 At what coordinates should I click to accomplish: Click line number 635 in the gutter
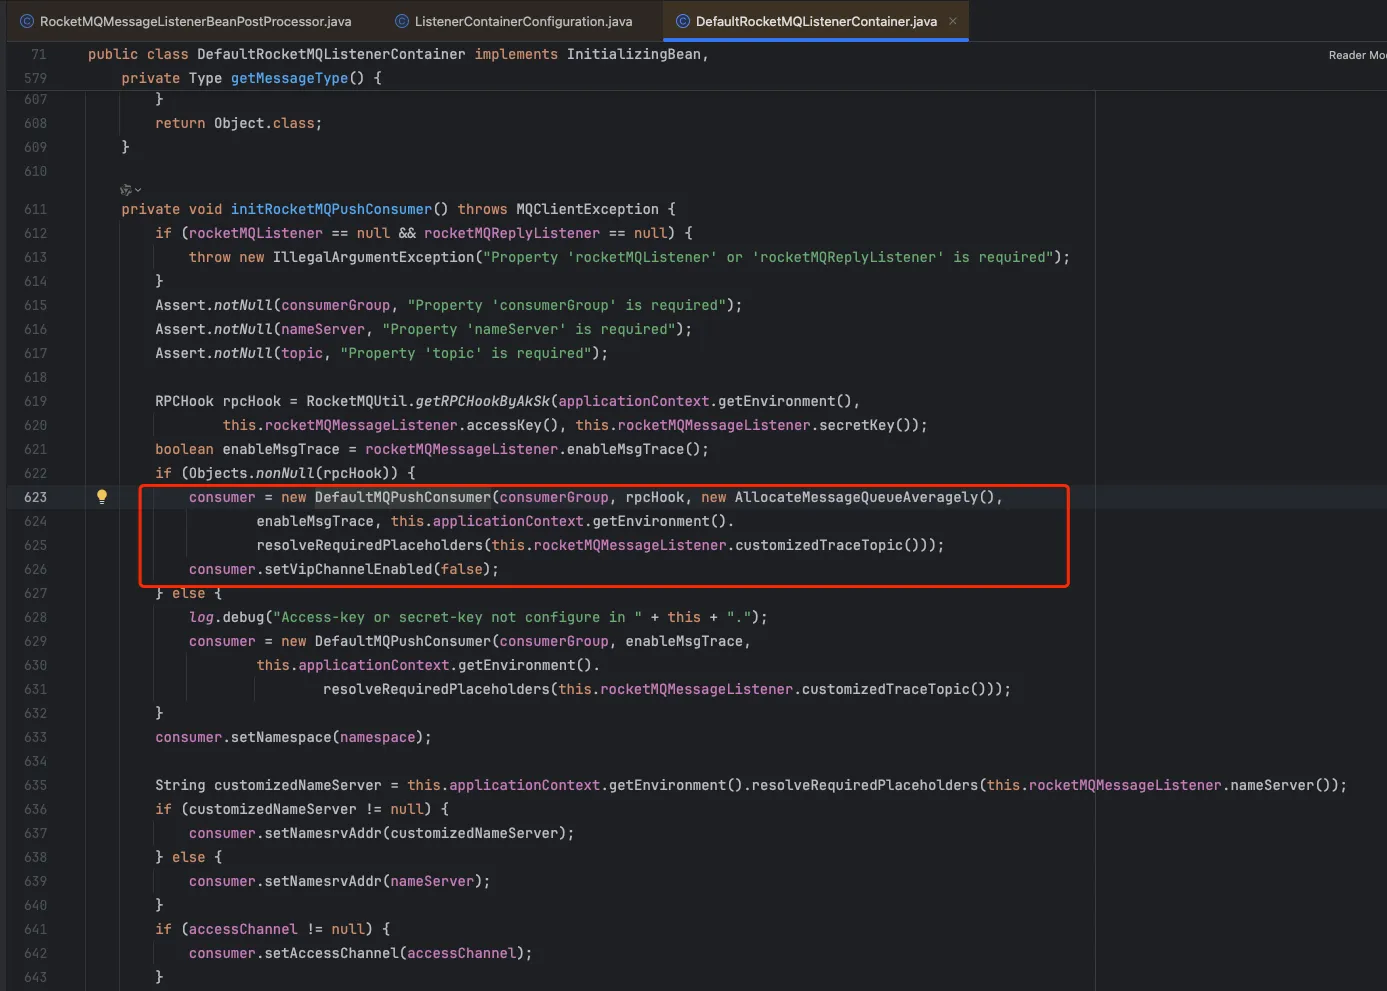[36, 785]
